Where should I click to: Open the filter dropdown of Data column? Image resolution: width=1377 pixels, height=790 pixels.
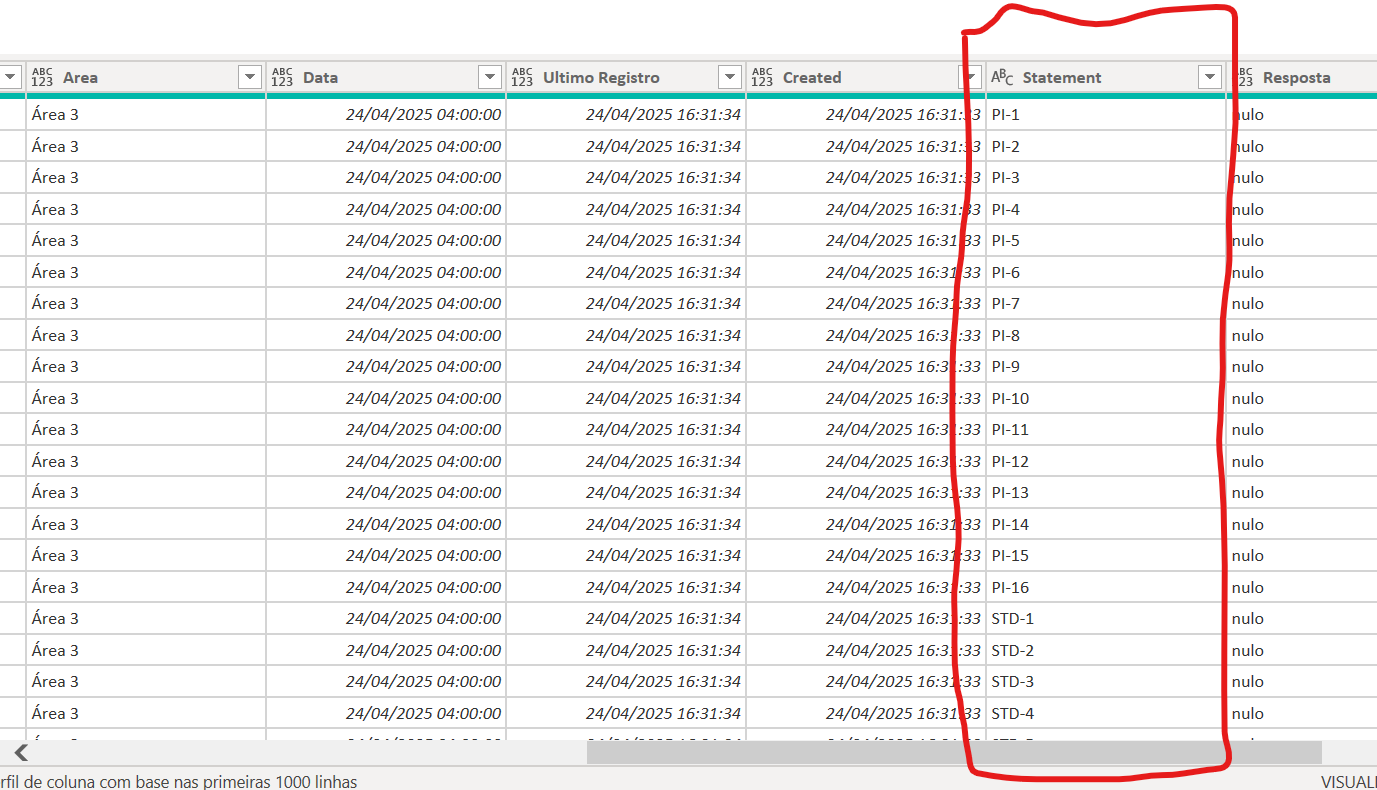[x=490, y=77]
